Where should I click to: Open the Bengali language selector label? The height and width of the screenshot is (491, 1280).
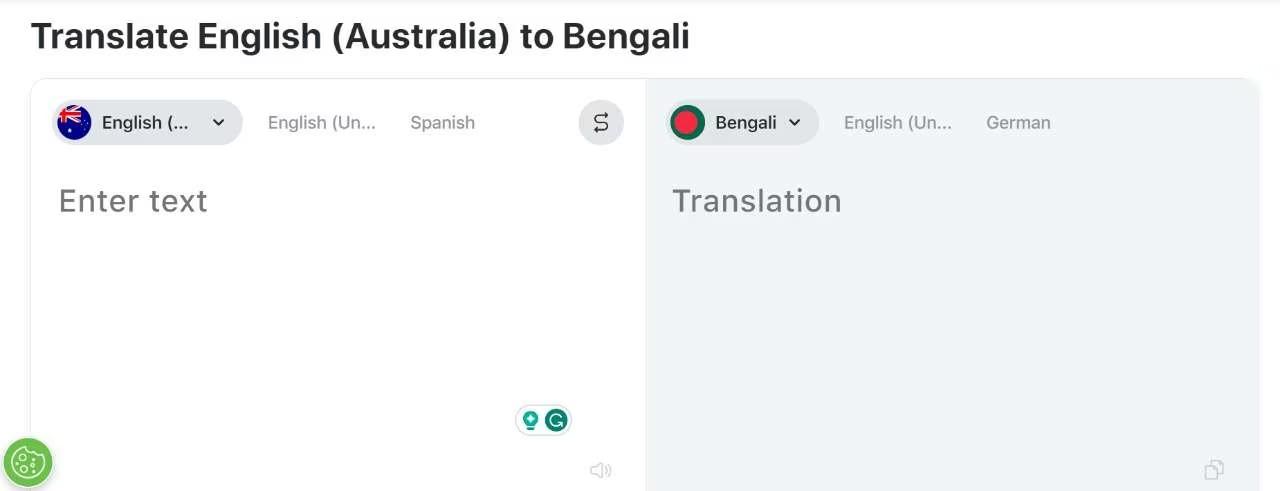[746, 123]
